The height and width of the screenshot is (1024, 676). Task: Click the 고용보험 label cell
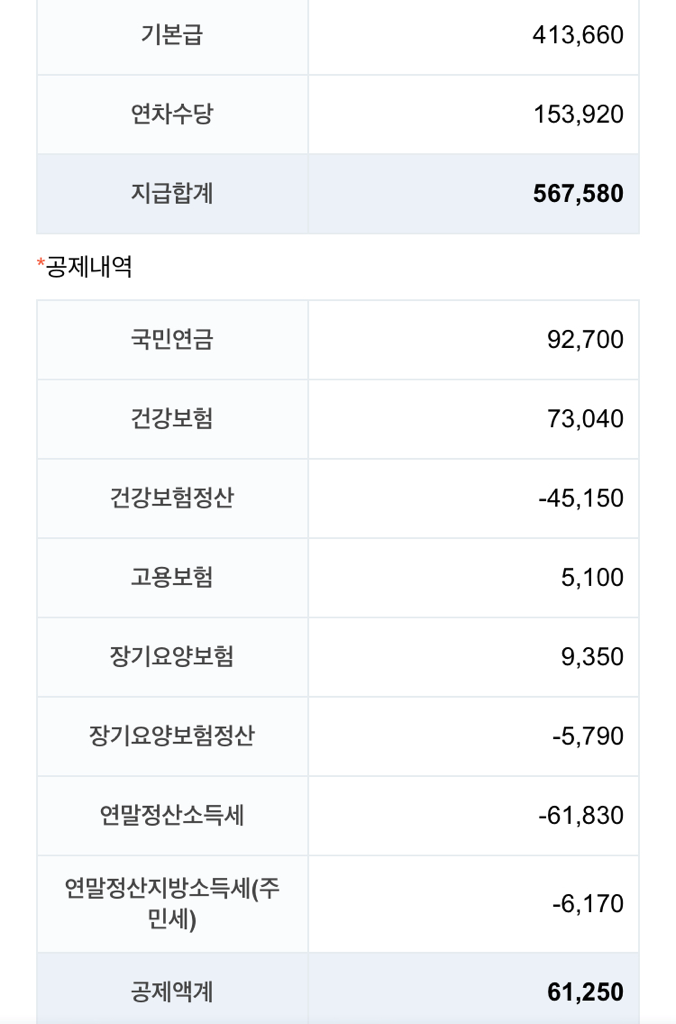(172, 577)
